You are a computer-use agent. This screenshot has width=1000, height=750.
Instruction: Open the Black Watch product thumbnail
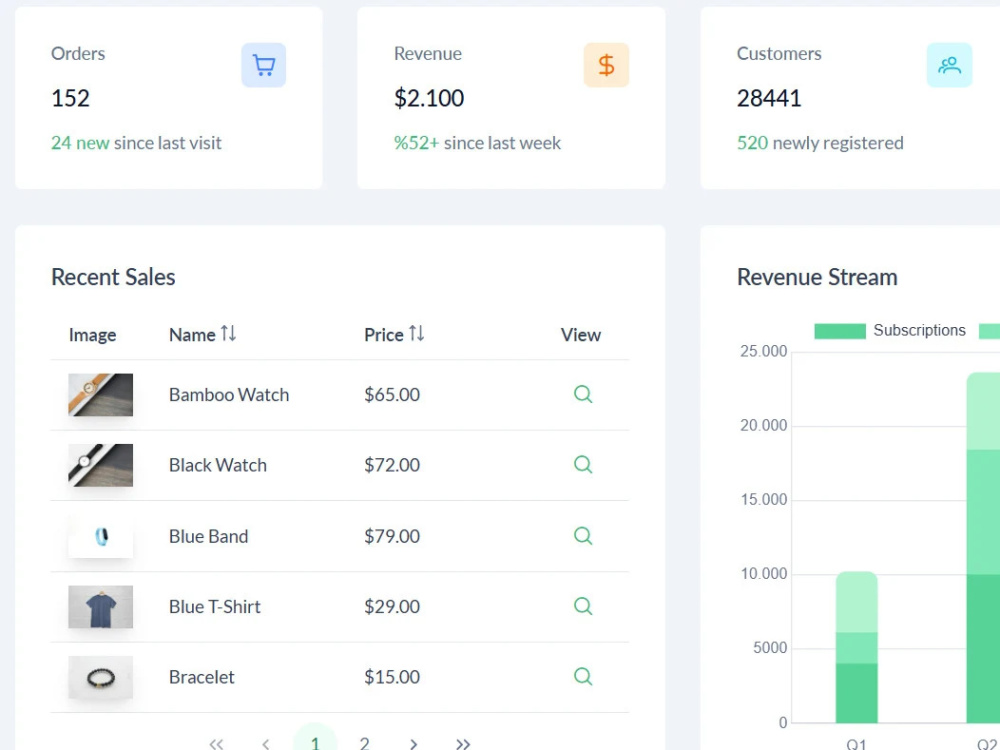click(x=101, y=465)
